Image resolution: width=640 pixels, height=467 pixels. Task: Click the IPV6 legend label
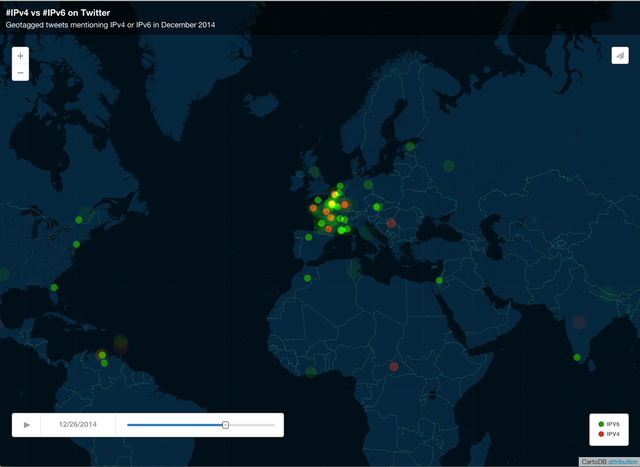[613, 424]
